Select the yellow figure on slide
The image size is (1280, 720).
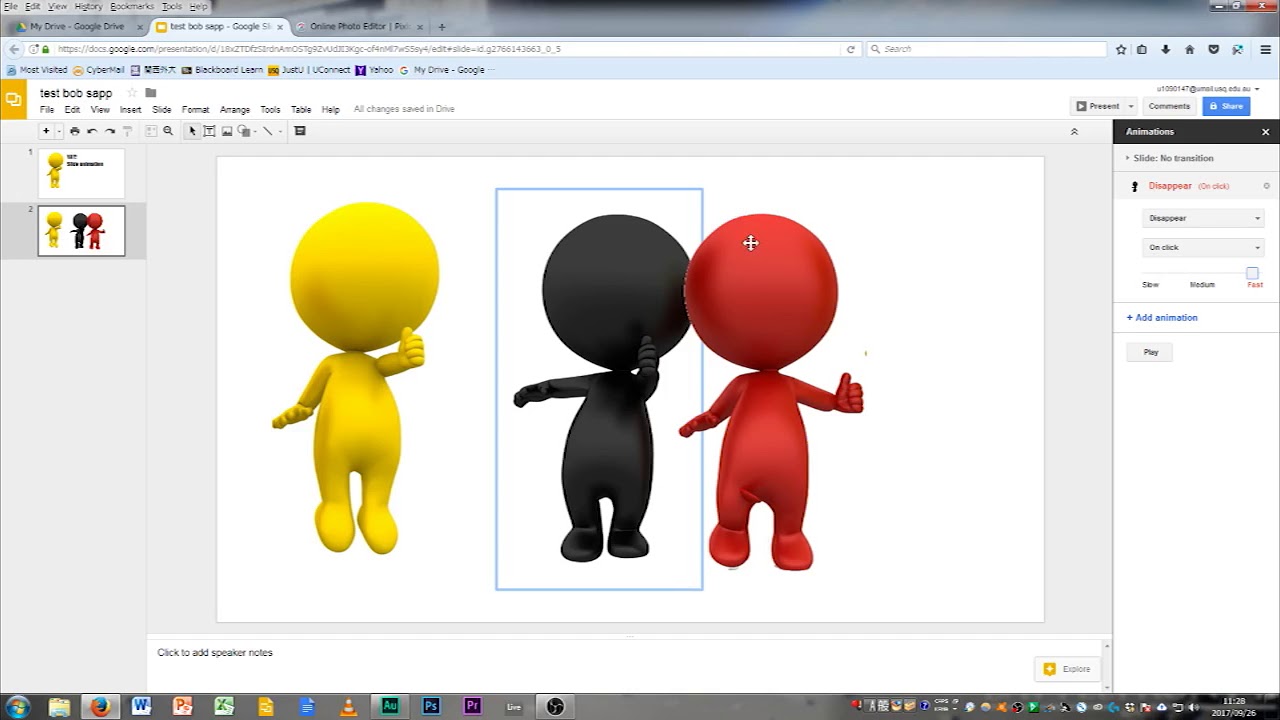click(357, 378)
